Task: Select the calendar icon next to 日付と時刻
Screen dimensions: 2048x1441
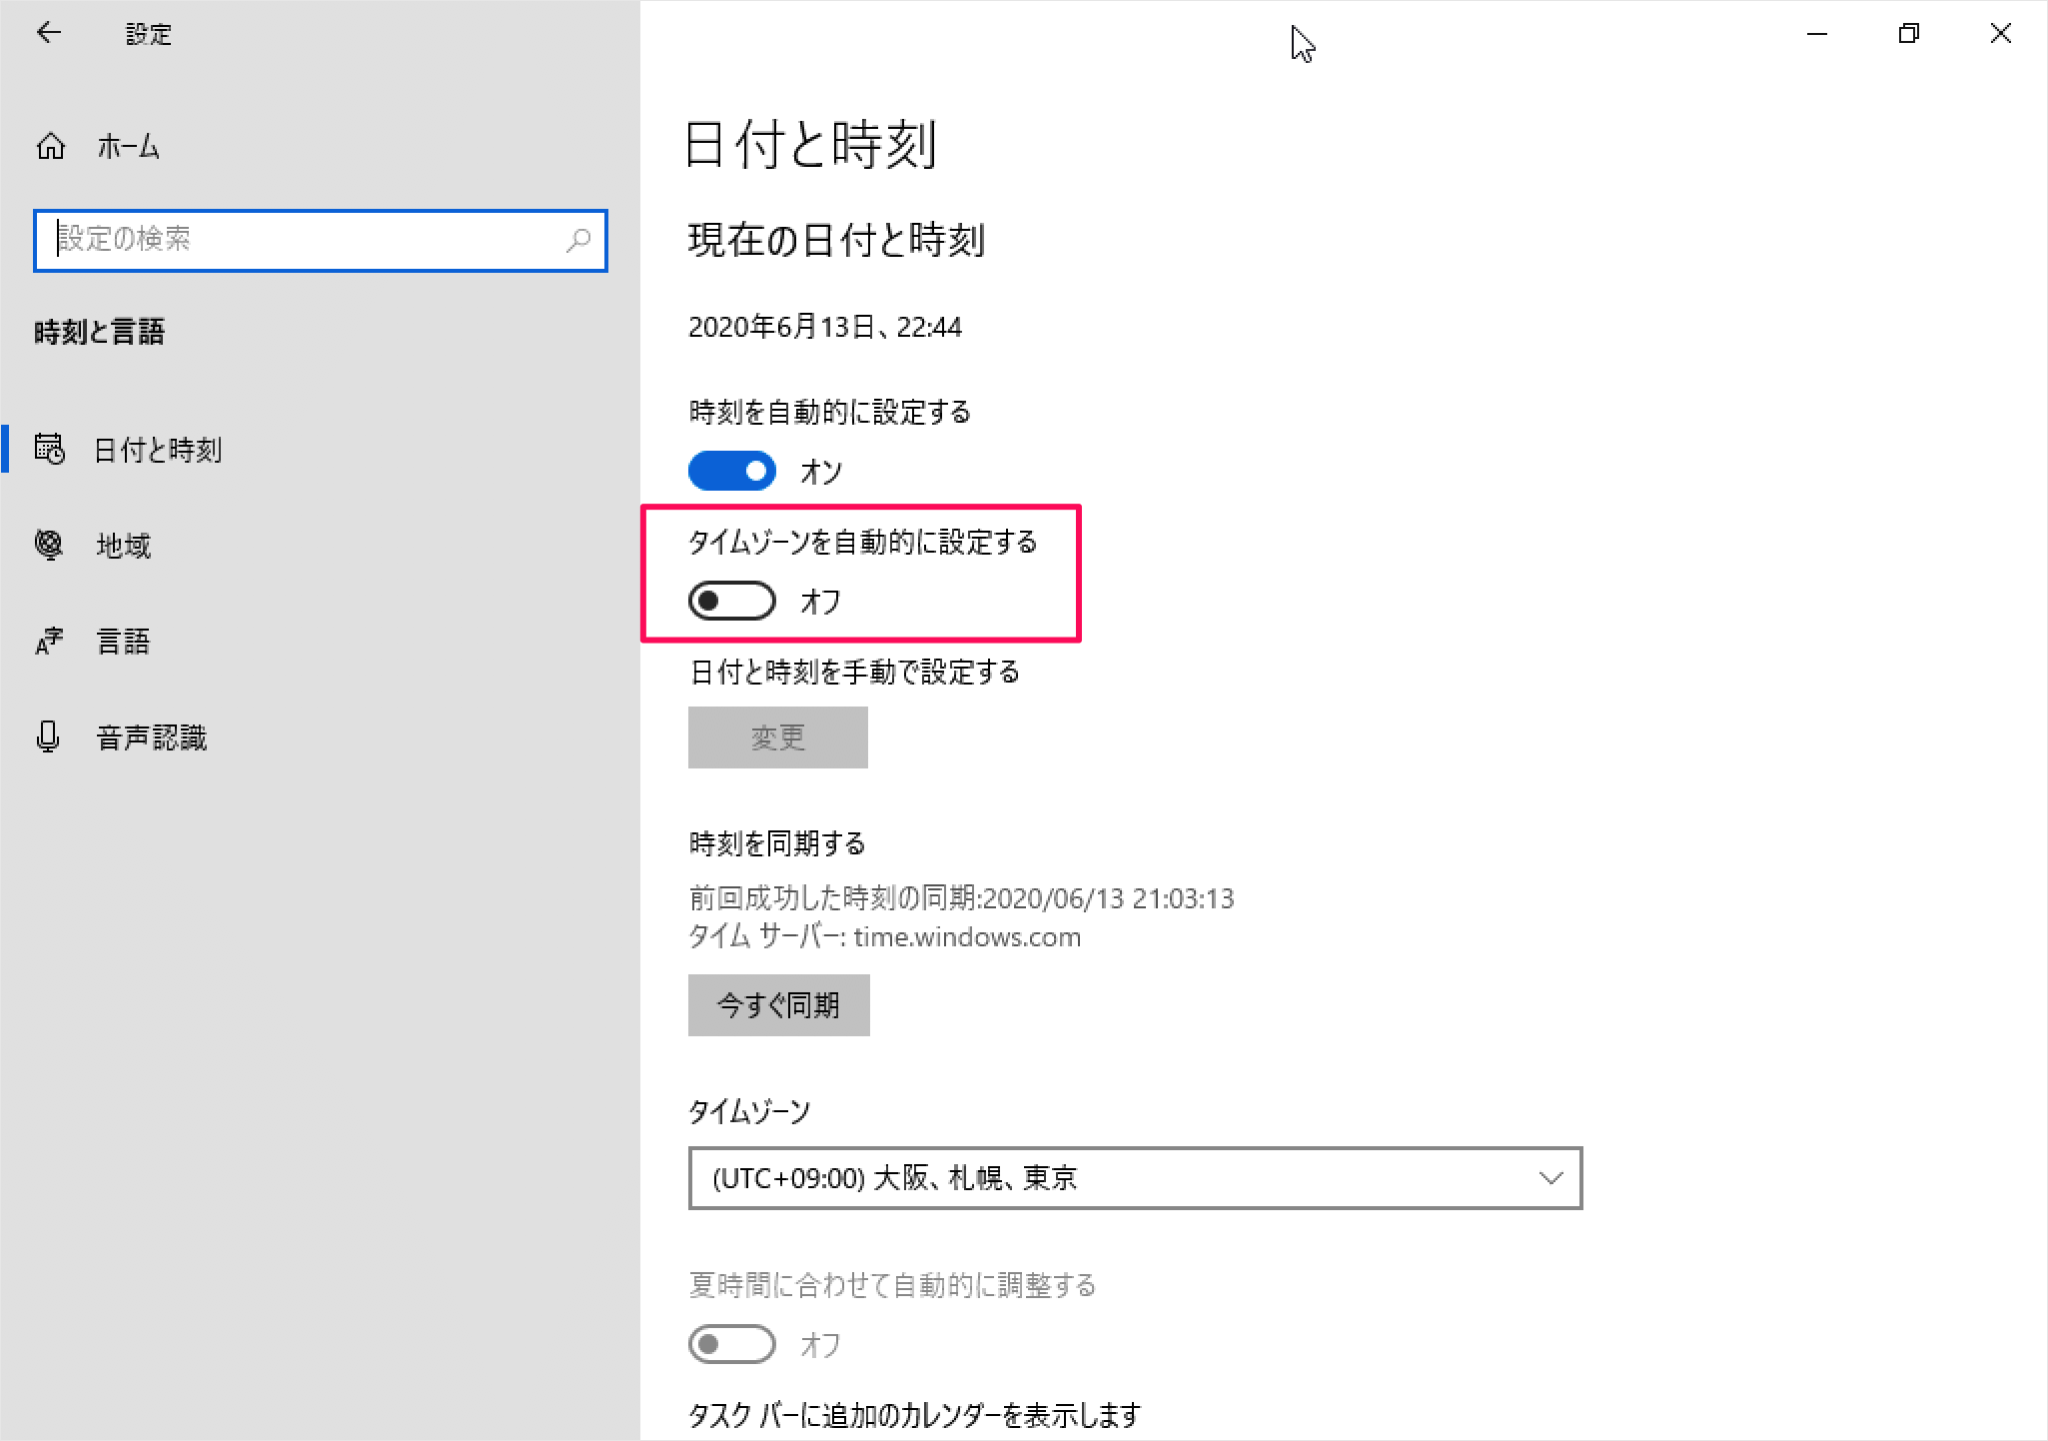Action: (x=49, y=451)
